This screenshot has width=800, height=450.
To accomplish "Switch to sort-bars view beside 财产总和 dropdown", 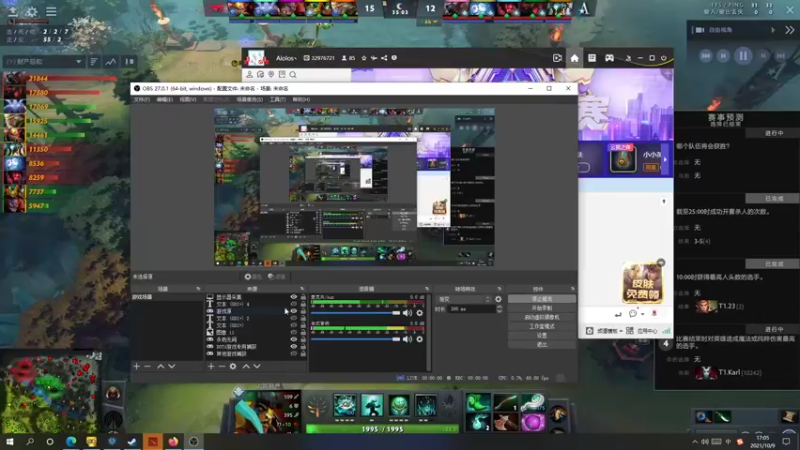I will click(94, 62).
